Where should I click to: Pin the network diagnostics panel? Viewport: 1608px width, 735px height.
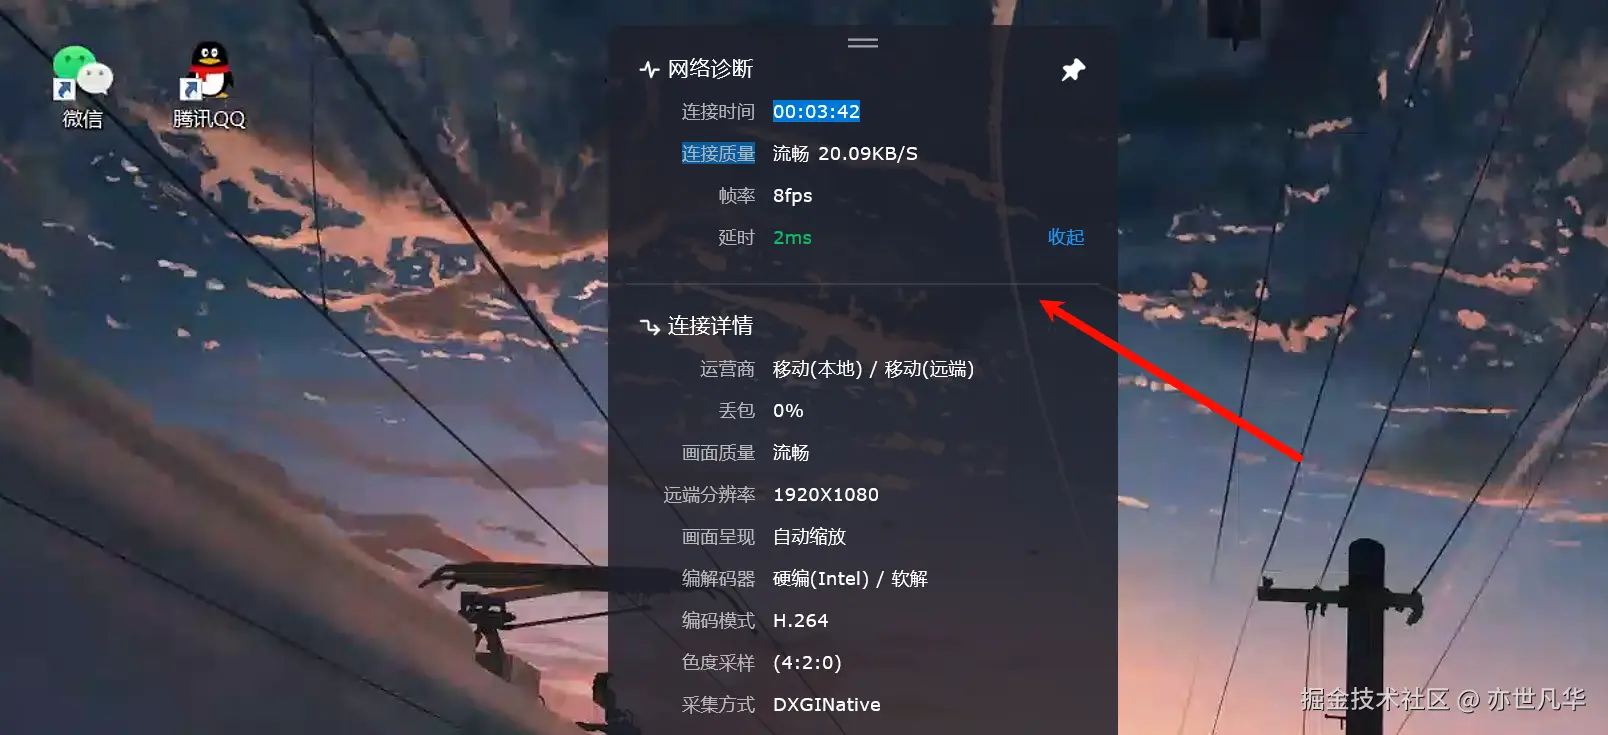pyautogui.click(x=1073, y=70)
